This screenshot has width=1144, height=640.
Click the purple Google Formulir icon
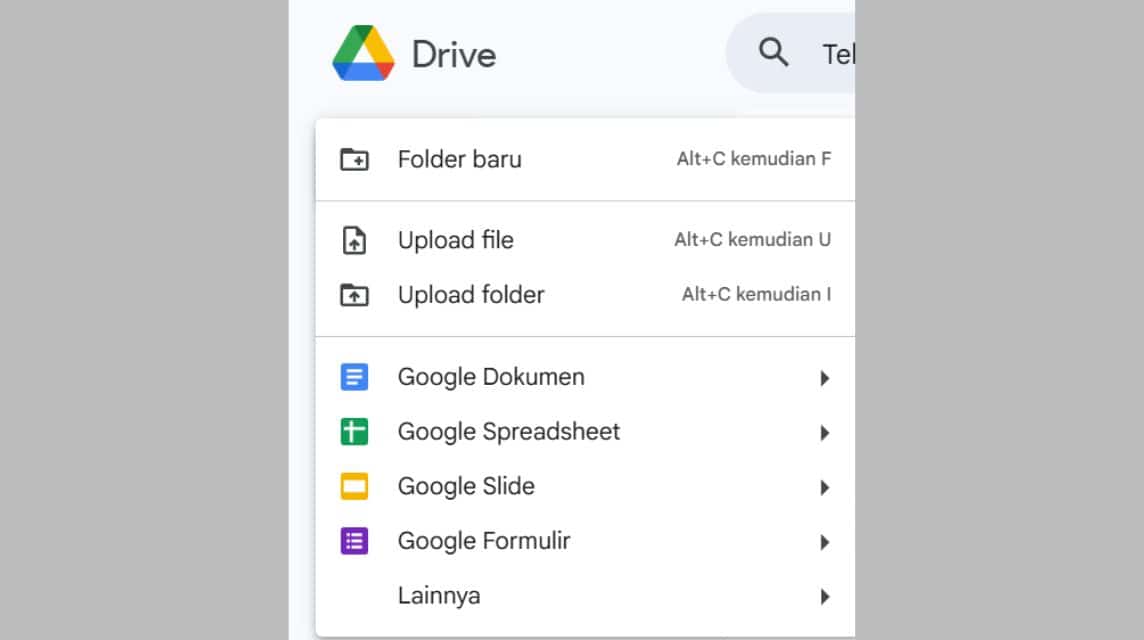[355, 541]
